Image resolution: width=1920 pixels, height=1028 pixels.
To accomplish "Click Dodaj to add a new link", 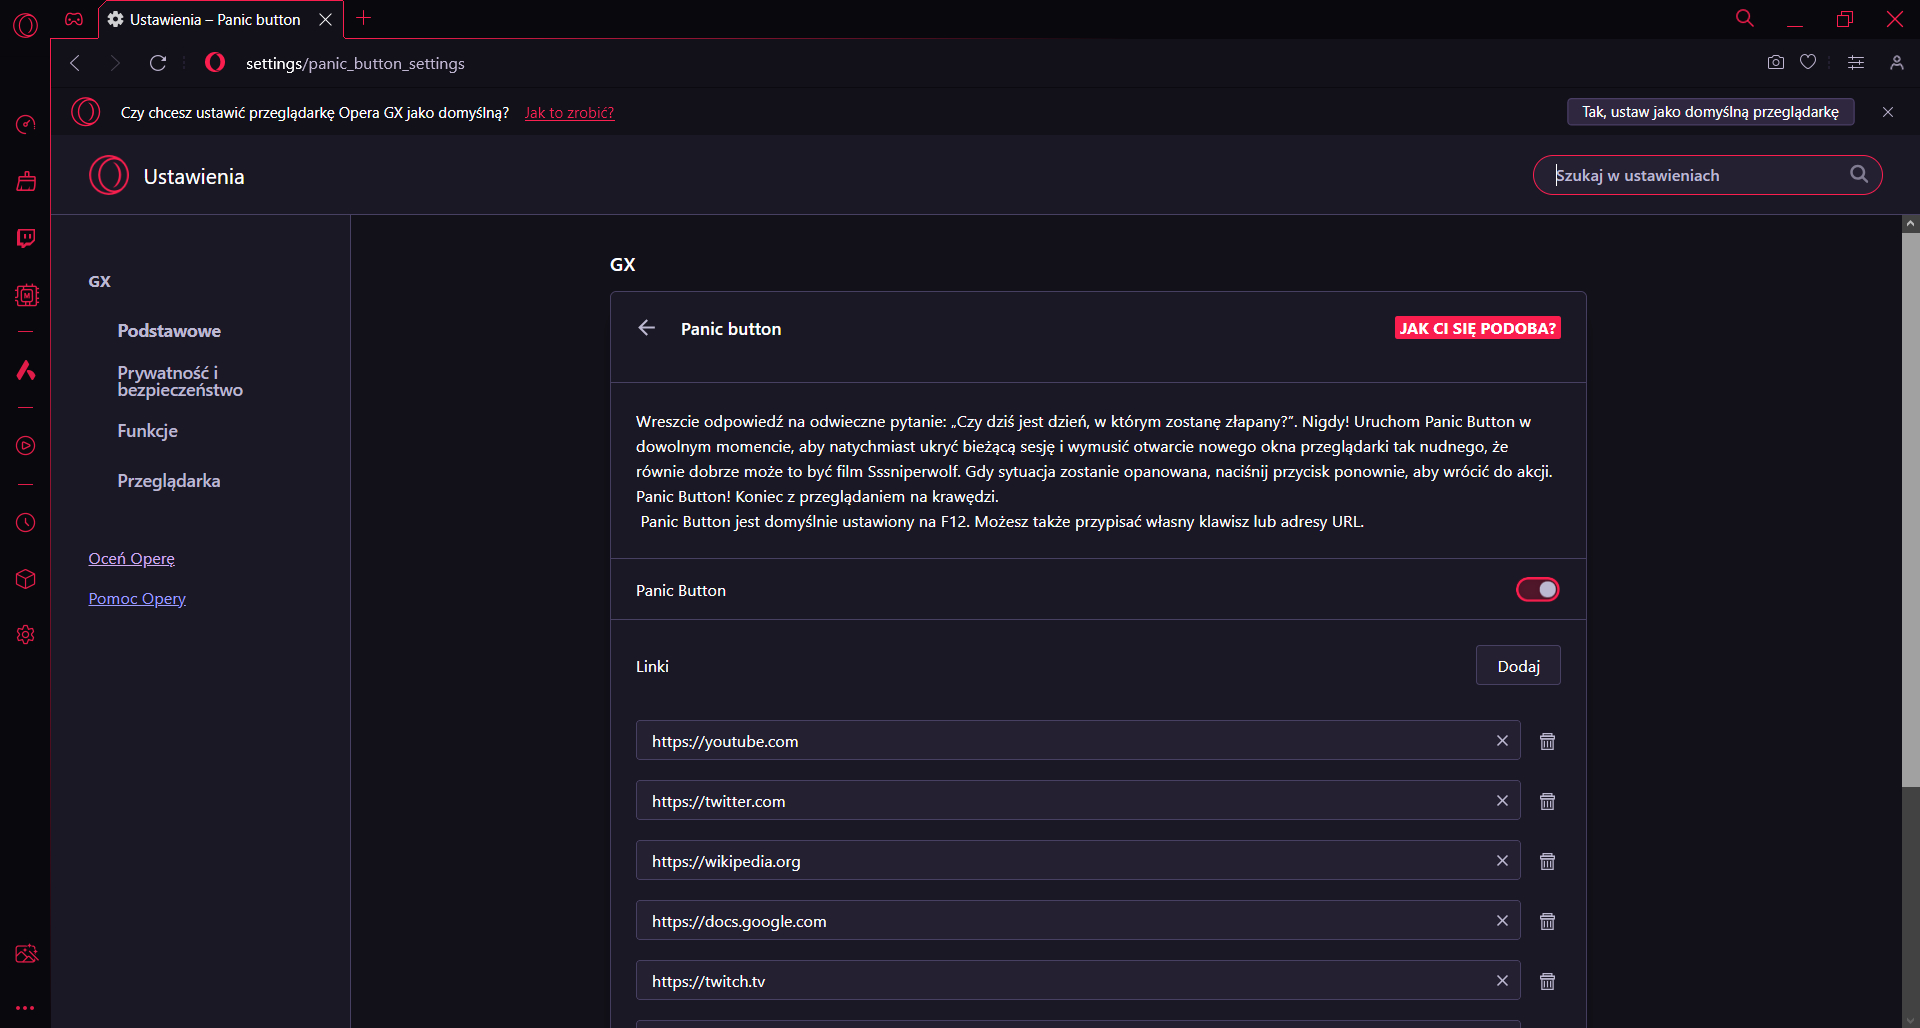I will 1517,666.
